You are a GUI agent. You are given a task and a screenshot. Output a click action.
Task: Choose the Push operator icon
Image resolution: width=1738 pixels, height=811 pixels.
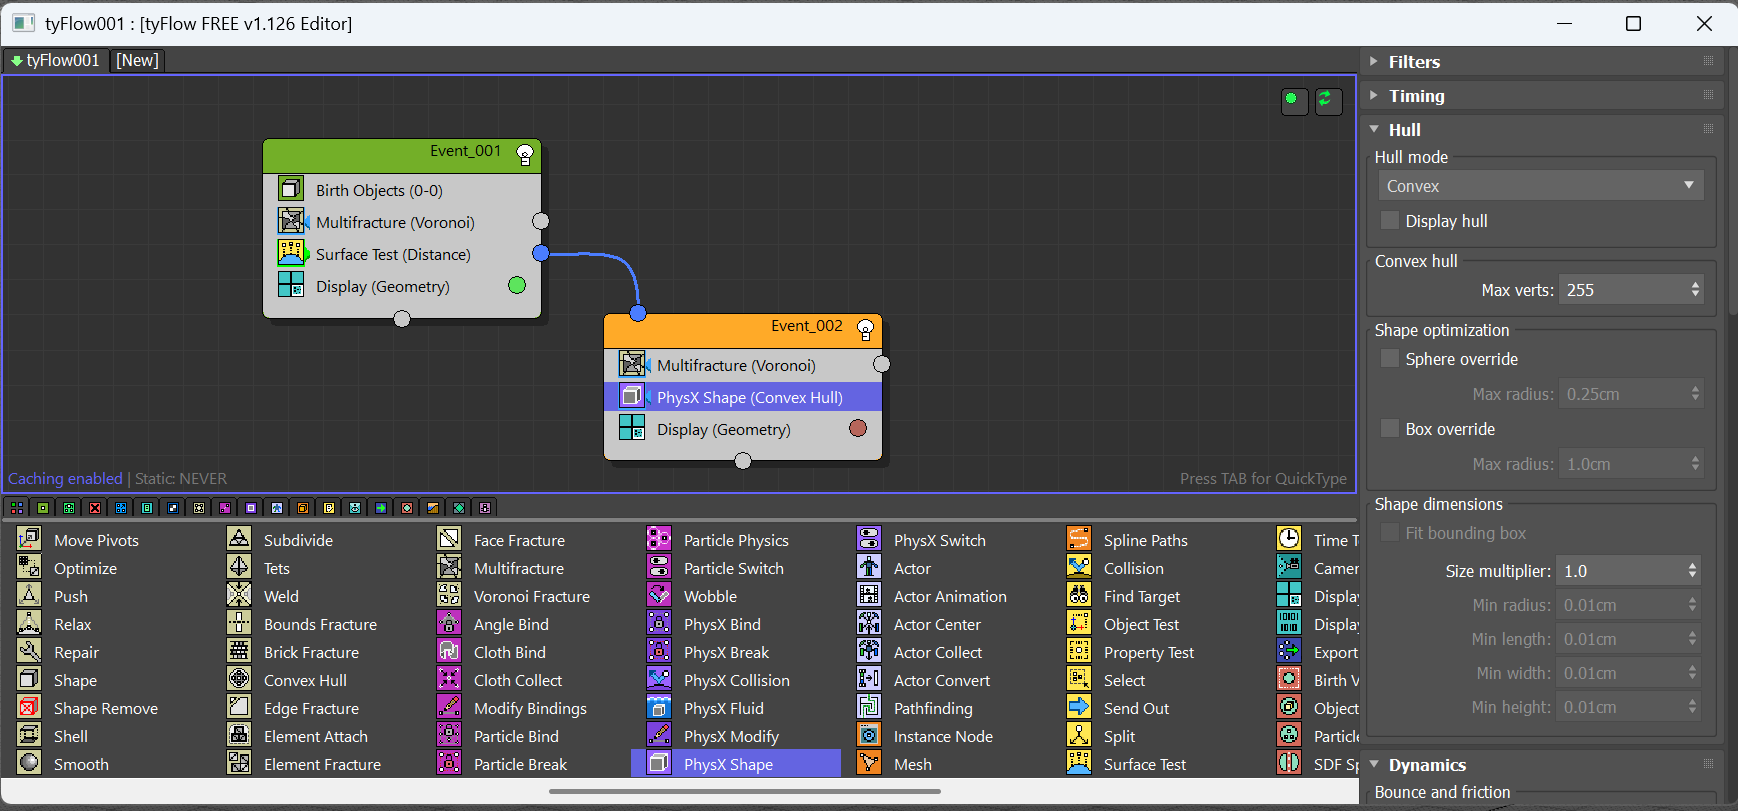click(x=29, y=595)
